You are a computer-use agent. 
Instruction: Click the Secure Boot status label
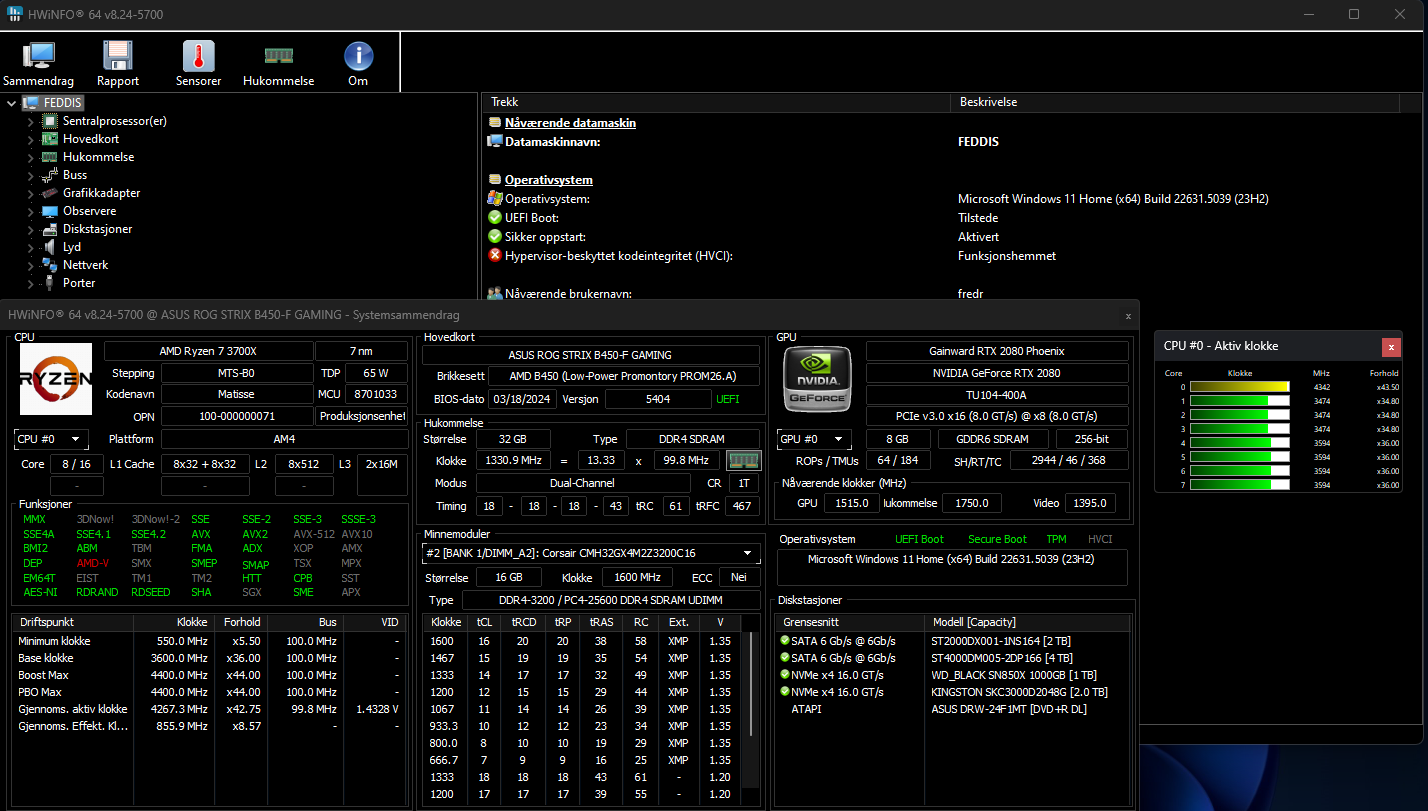click(997, 539)
